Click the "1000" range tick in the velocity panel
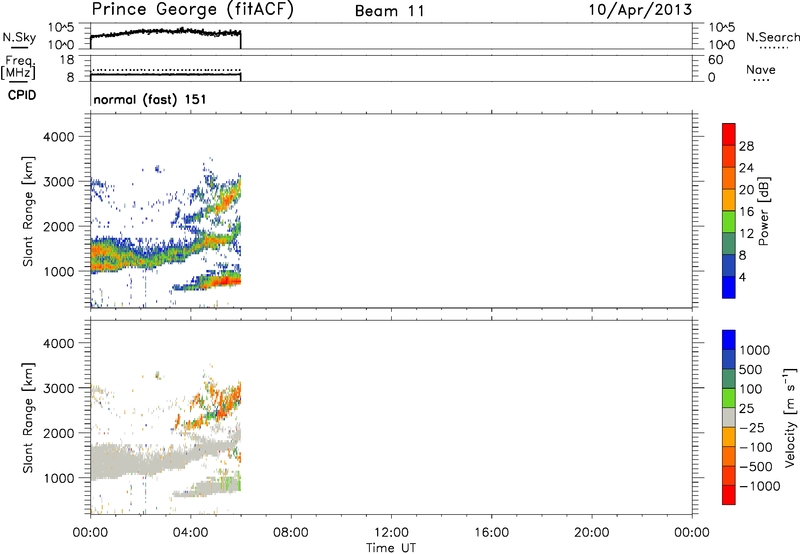The height and width of the screenshot is (554, 800). click(59, 478)
